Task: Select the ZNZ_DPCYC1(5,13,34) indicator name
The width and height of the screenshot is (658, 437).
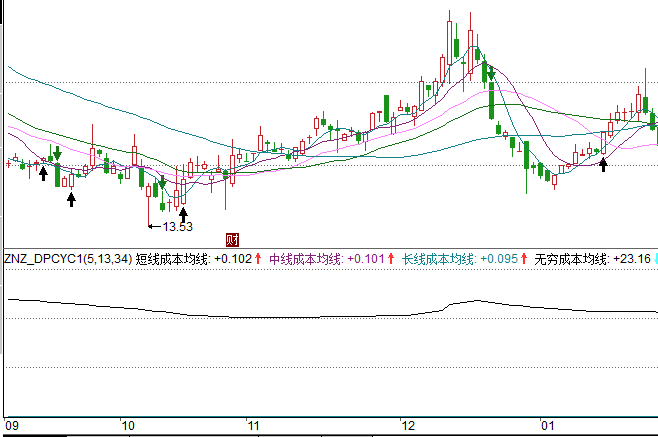Action: 67,259
